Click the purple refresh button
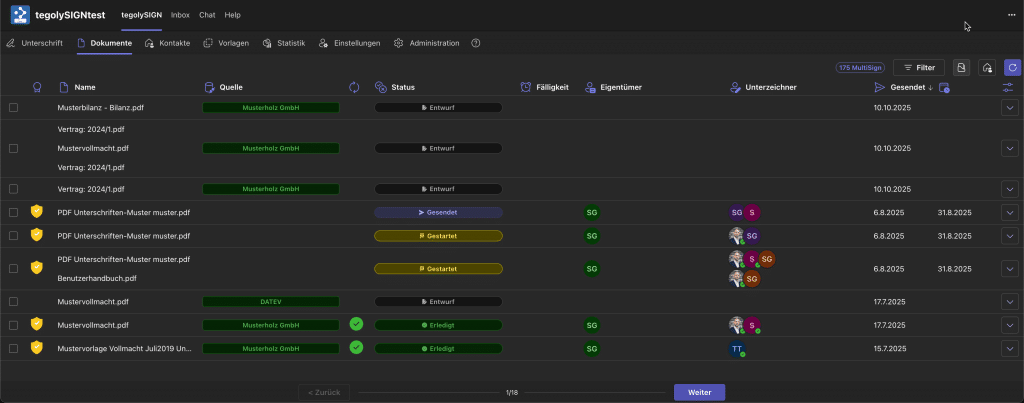1024x403 pixels. point(1012,67)
